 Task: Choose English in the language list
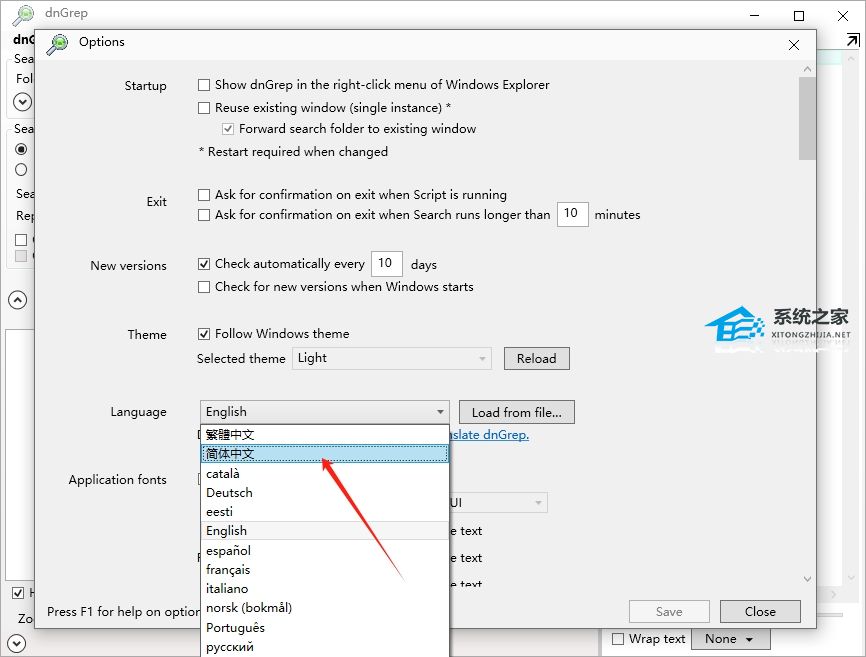[x=324, y=531]
